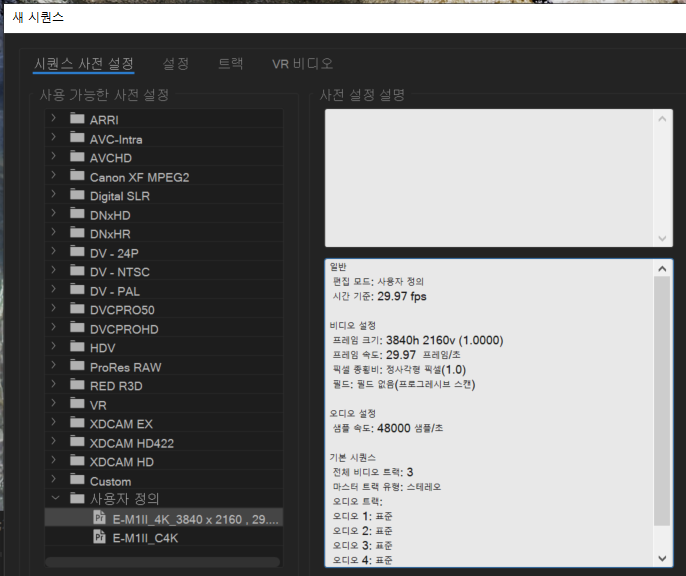This screenshot has width=686, height=576.
Task: Click the AVCHD folder icon
Action: (77, 156)
